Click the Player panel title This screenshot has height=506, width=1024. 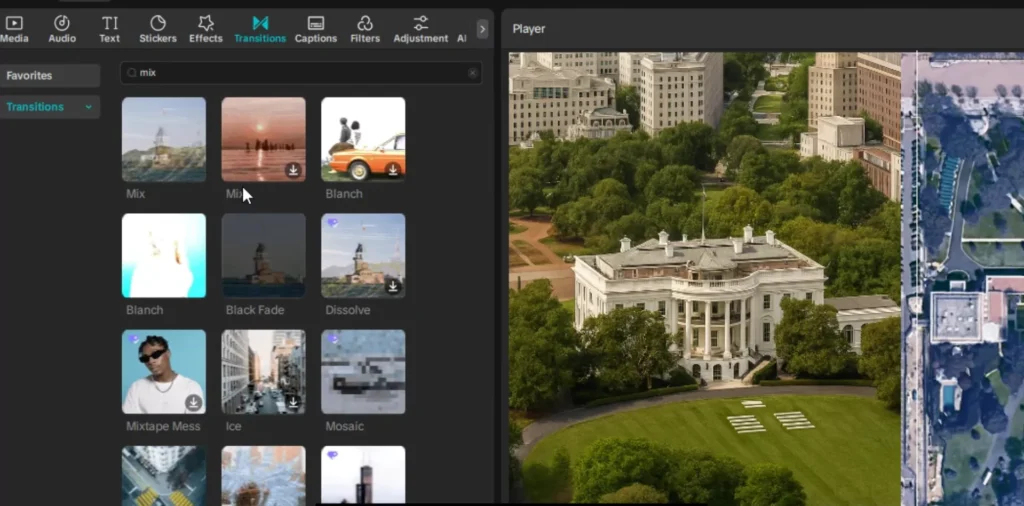coord(528,29)
